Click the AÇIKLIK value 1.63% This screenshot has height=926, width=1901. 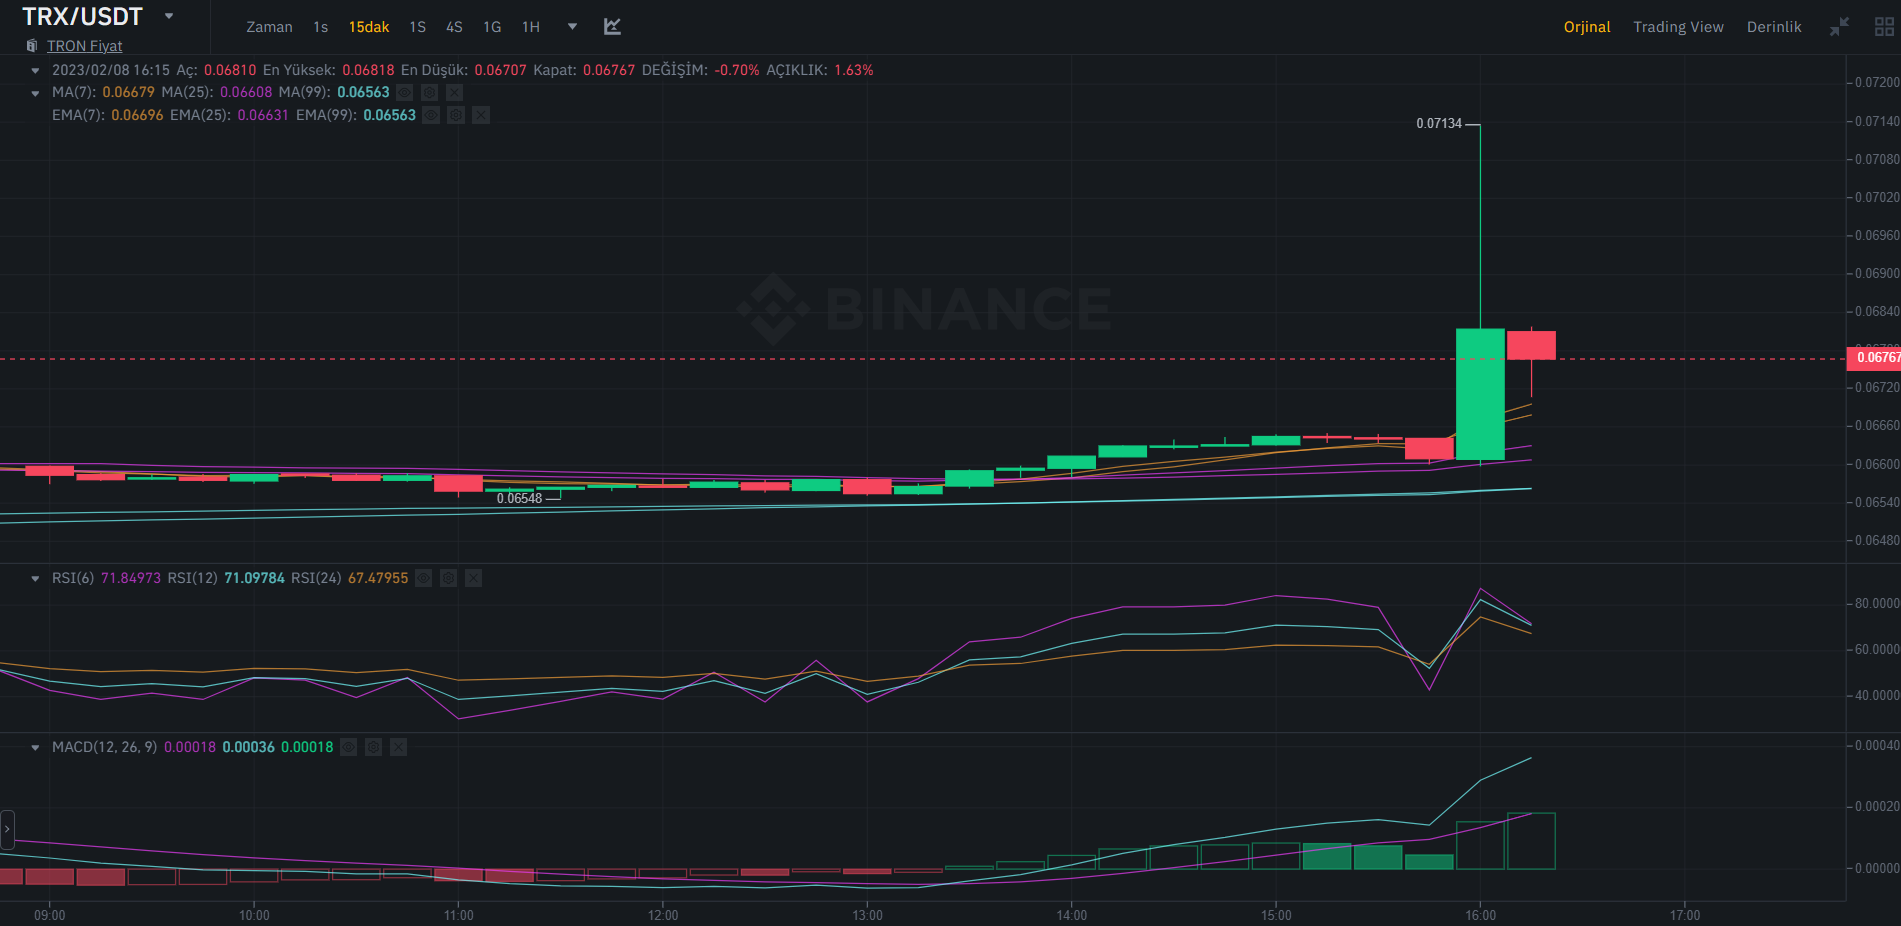(x=854, y=70)
